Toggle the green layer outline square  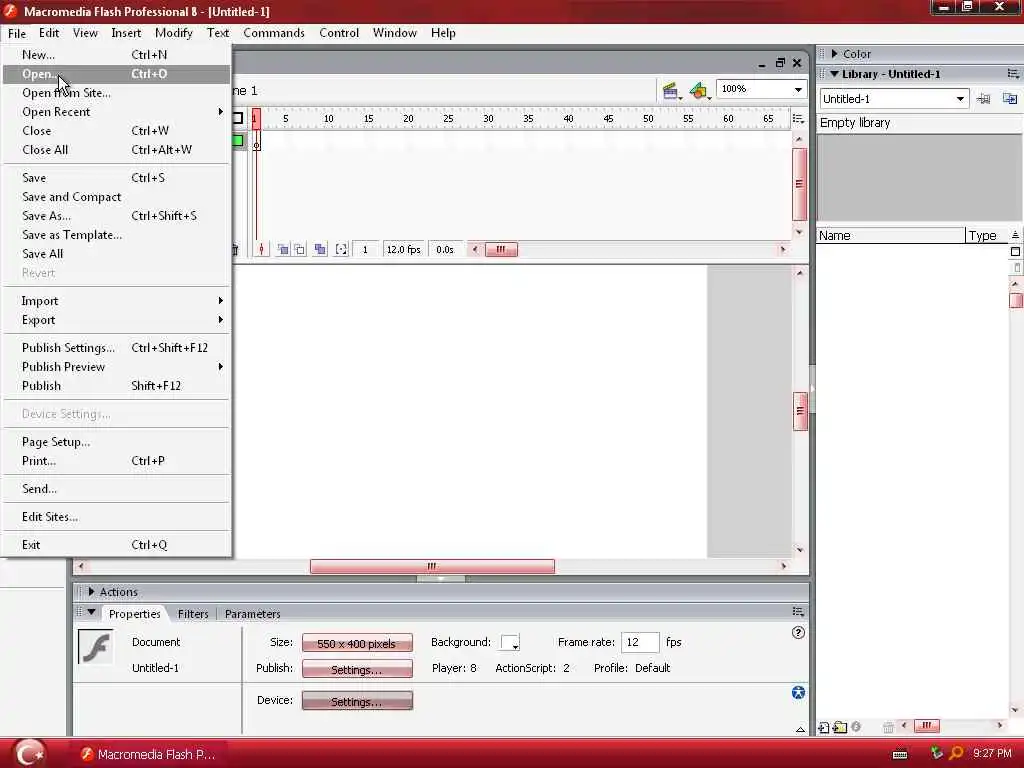(x=238, y=140)
